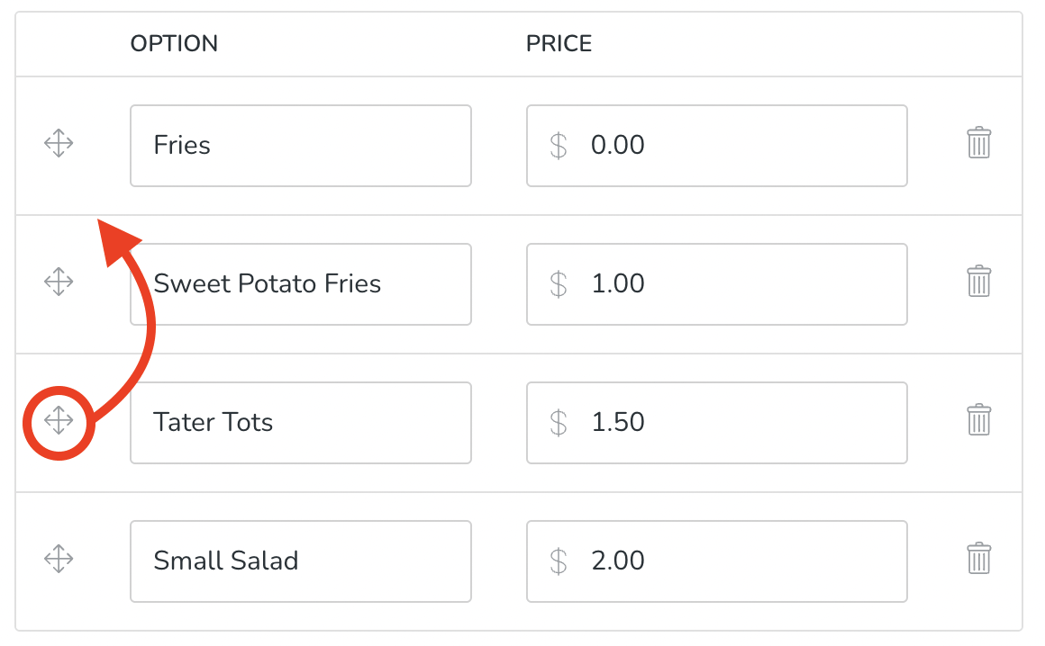Click the dollar sign beside 0.00

559,145
